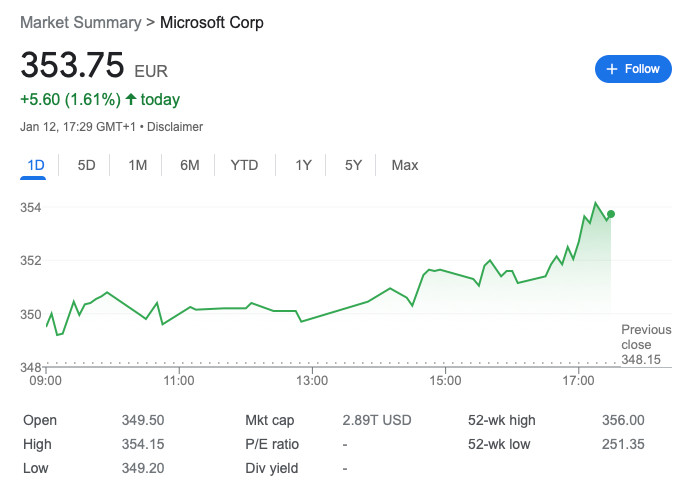694x486 pixels.
Task: Select the 1D chart range tab
Action: [35, 166]
